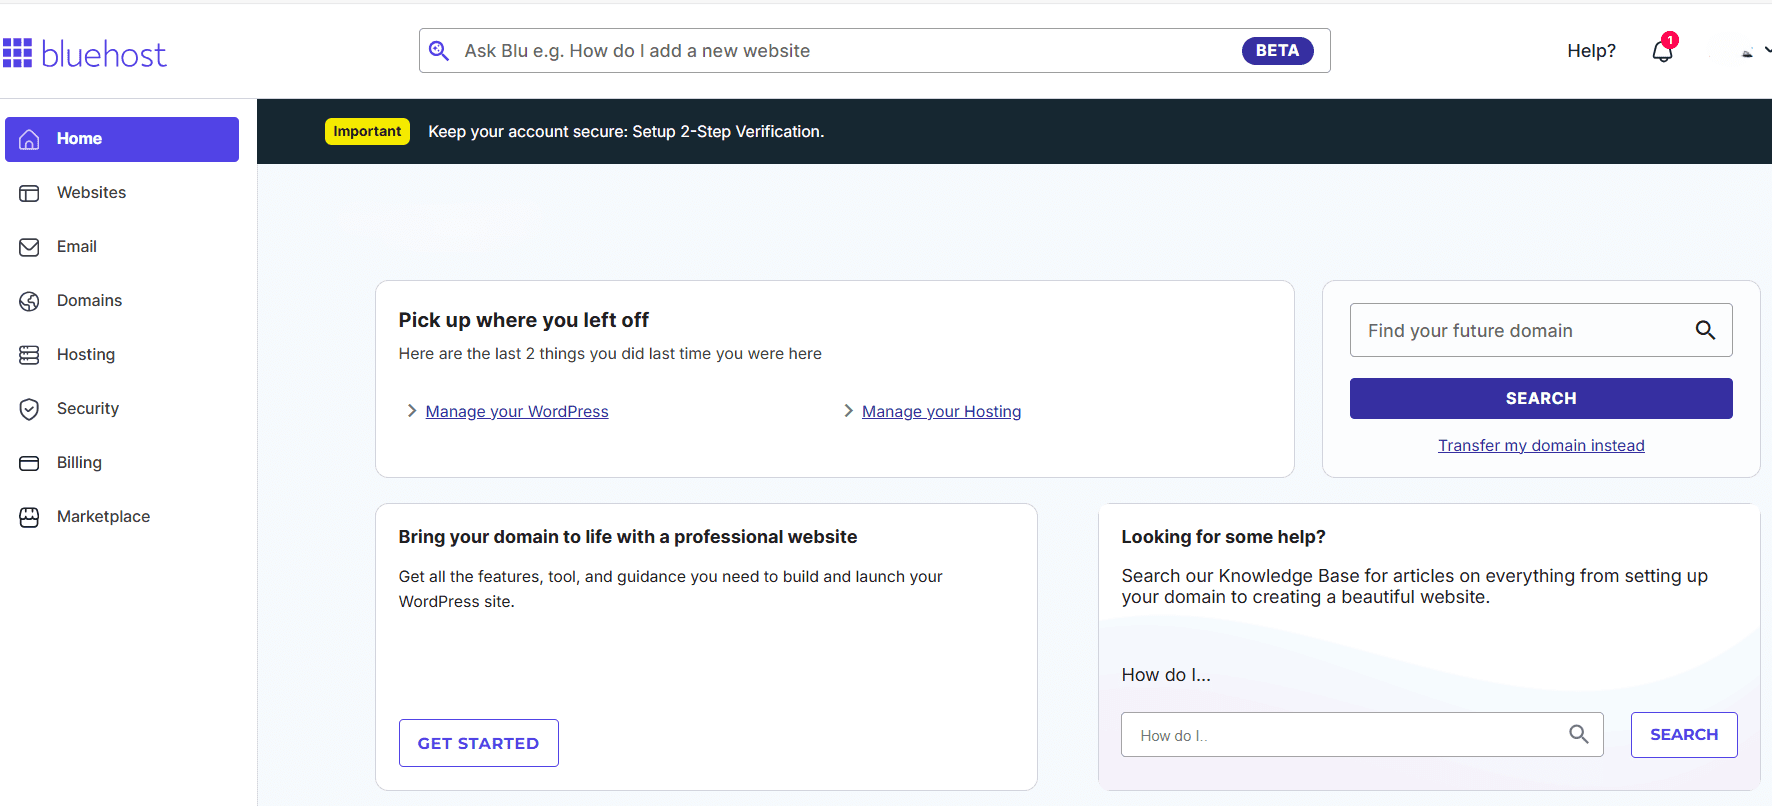Click the Looking for some help? heading

tap(1223, 537)
